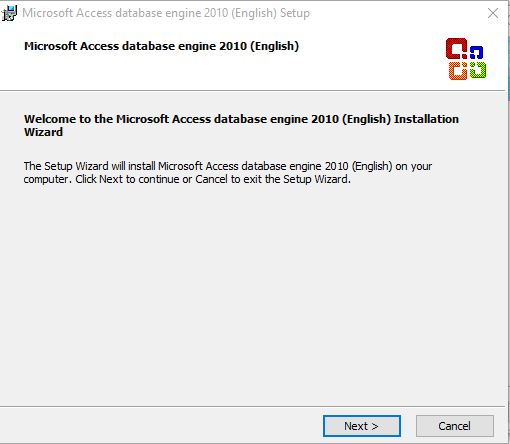Image resolution: width=510 pixels, height=444 pixels.
Task: Close the Setup wizard window
Action: click(x=493, y=13)
